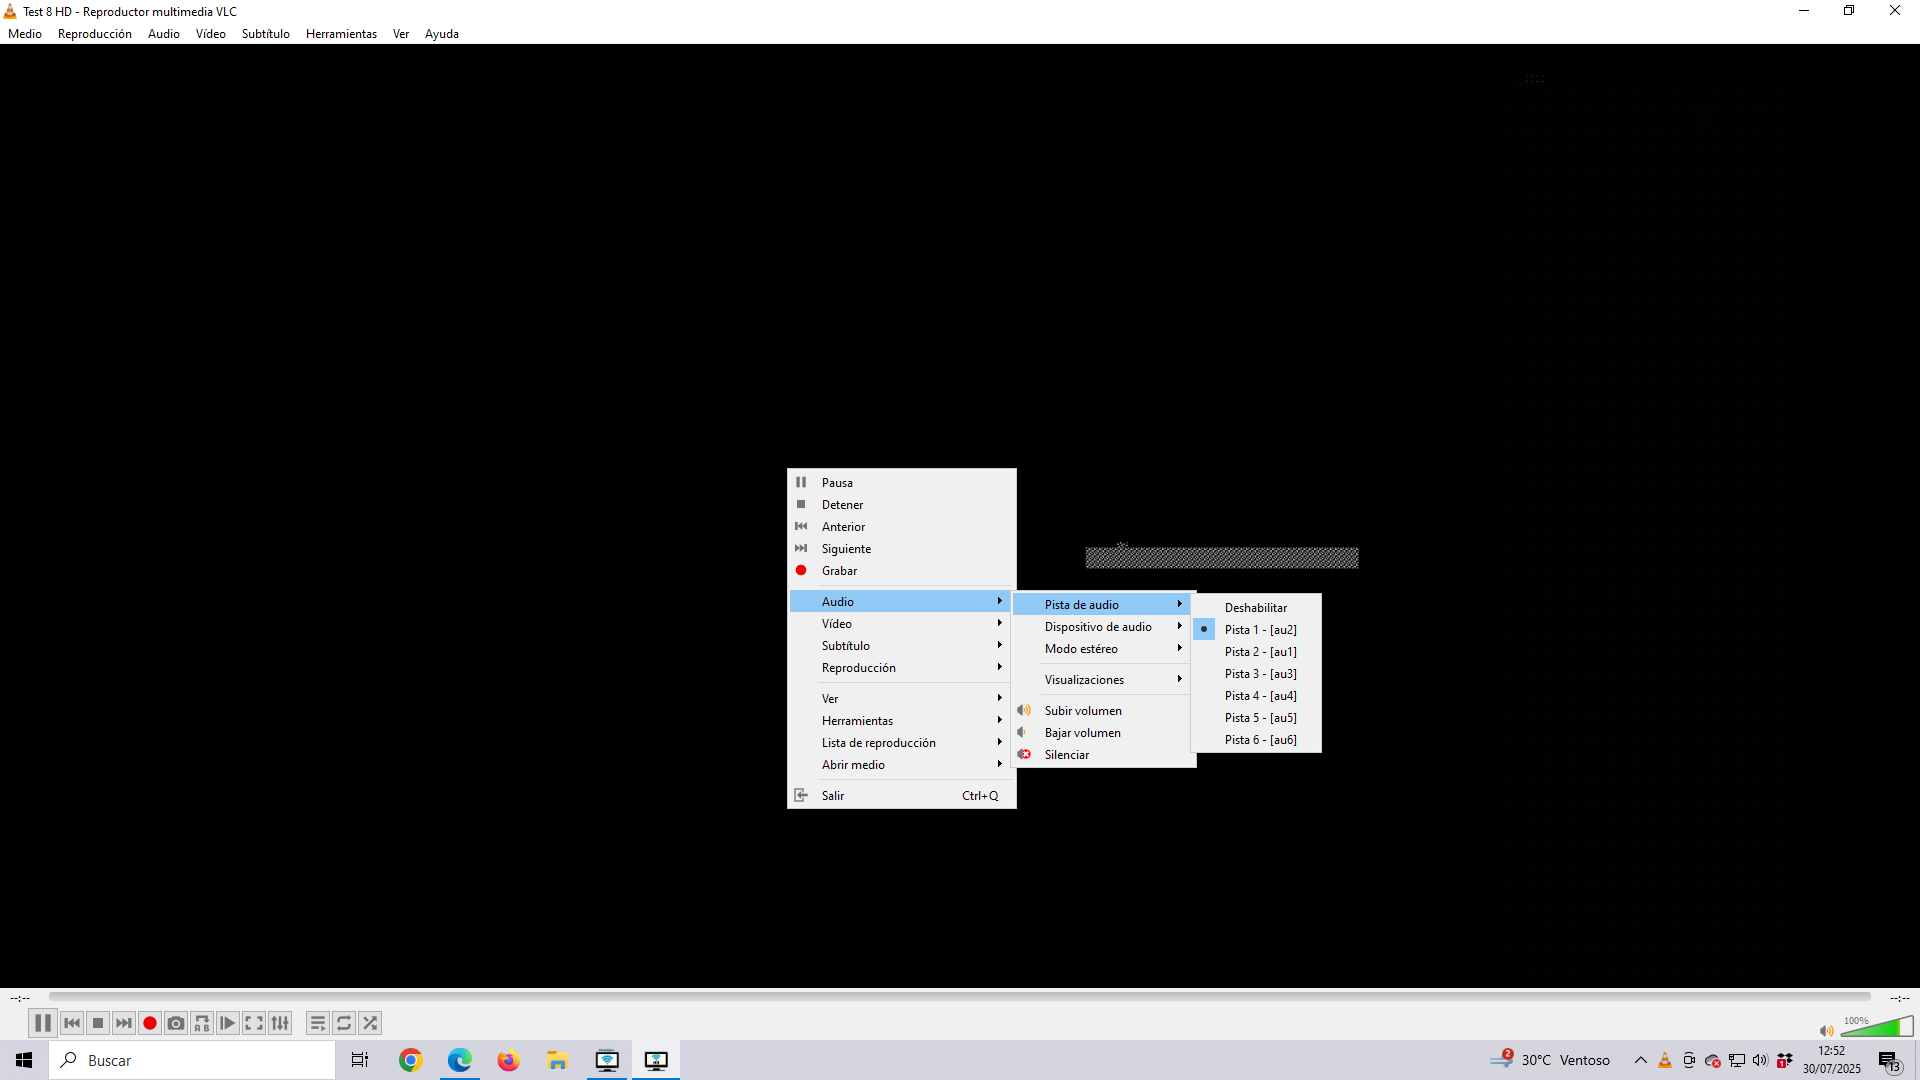Adjust the volume slider at 100%
The width and height of the screenshot is (1920, 1080).
pyautogui.click(x=1877, y=1026)
